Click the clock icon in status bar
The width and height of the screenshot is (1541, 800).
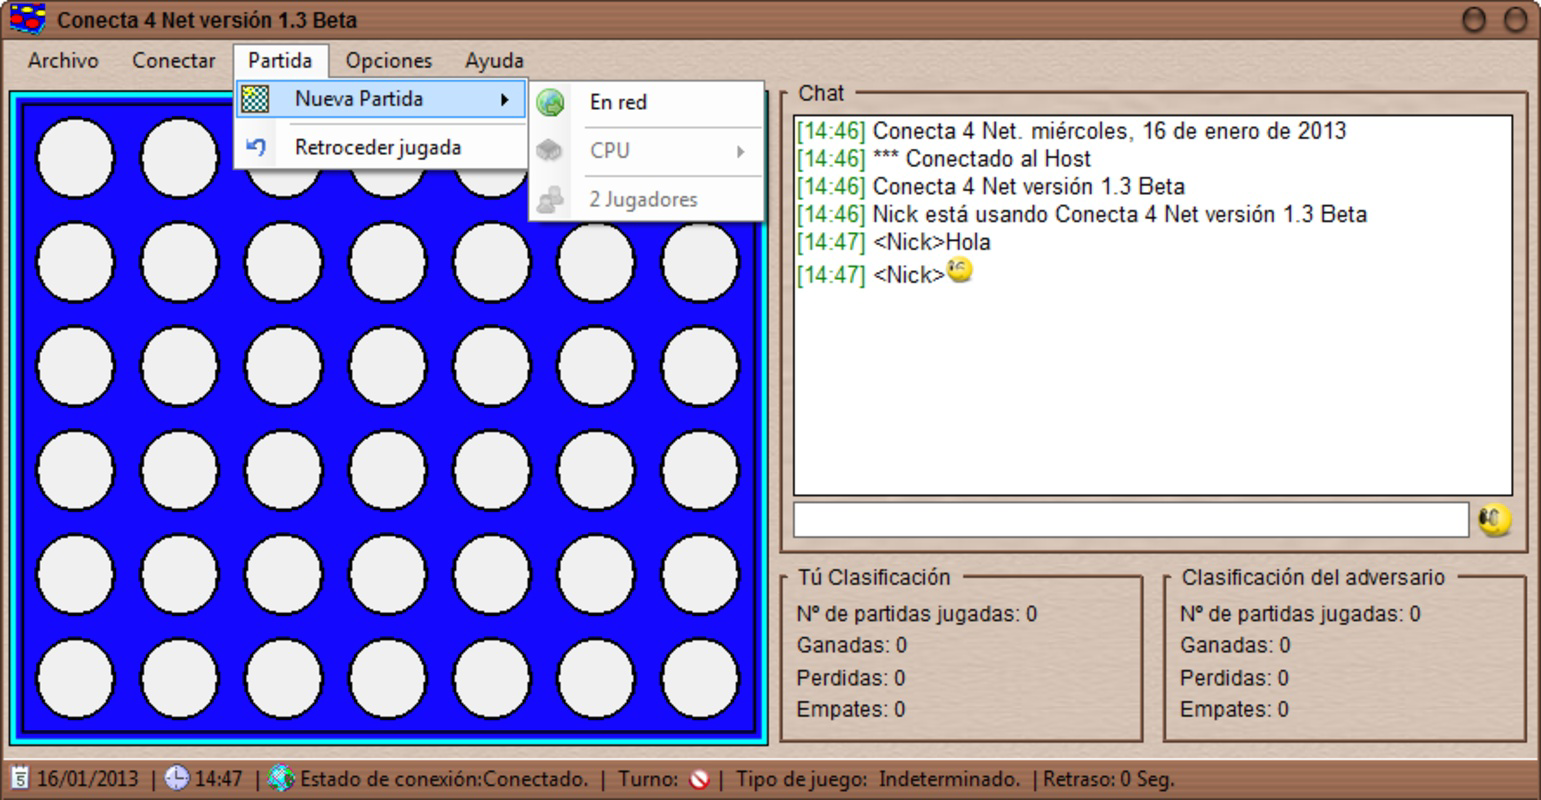click(176, 778)
